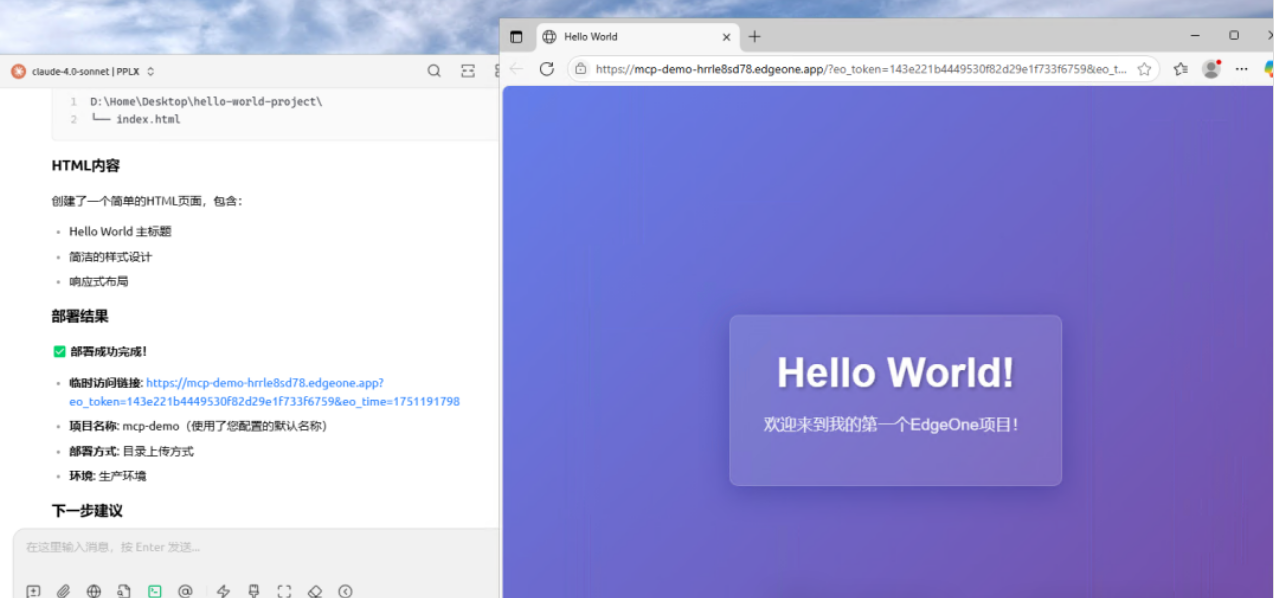Image resolution: width=1274 pixels, height=598 pixels.
Task: Open Edge settings and more menu
Action: pyautogui.click(x=1241, y=69)
